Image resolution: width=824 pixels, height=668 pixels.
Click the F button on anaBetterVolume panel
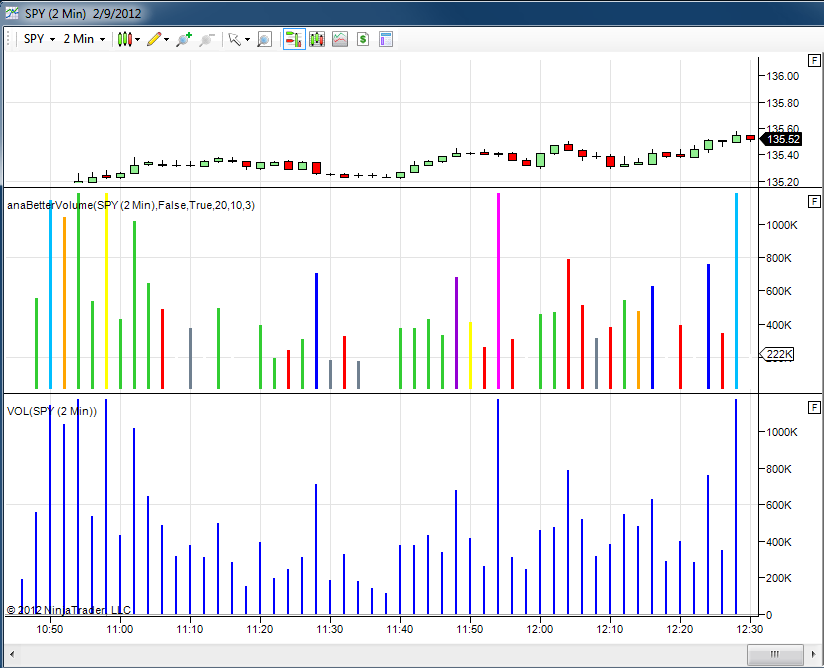pos(814,201)
